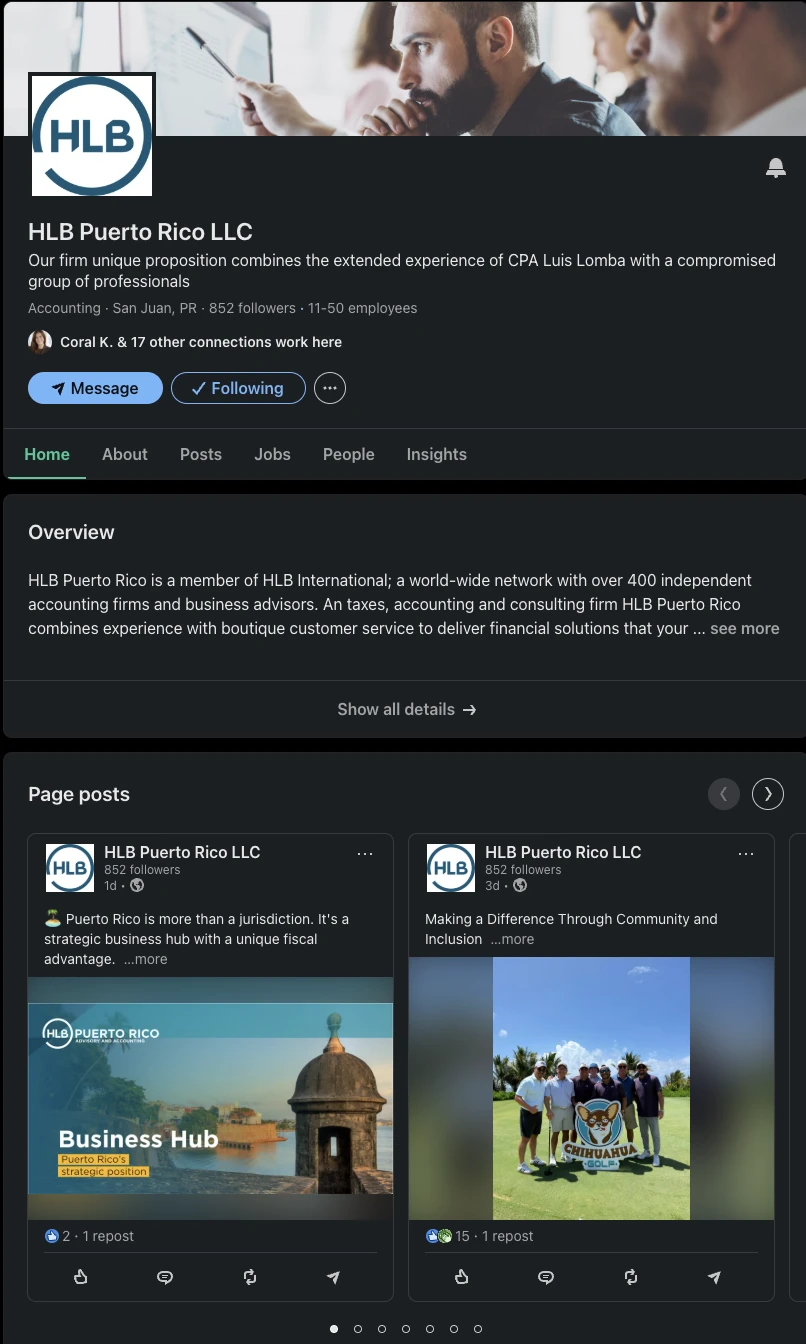
Task: Open the Chihuahua Golf group photo
Action: click(591, 1088)
